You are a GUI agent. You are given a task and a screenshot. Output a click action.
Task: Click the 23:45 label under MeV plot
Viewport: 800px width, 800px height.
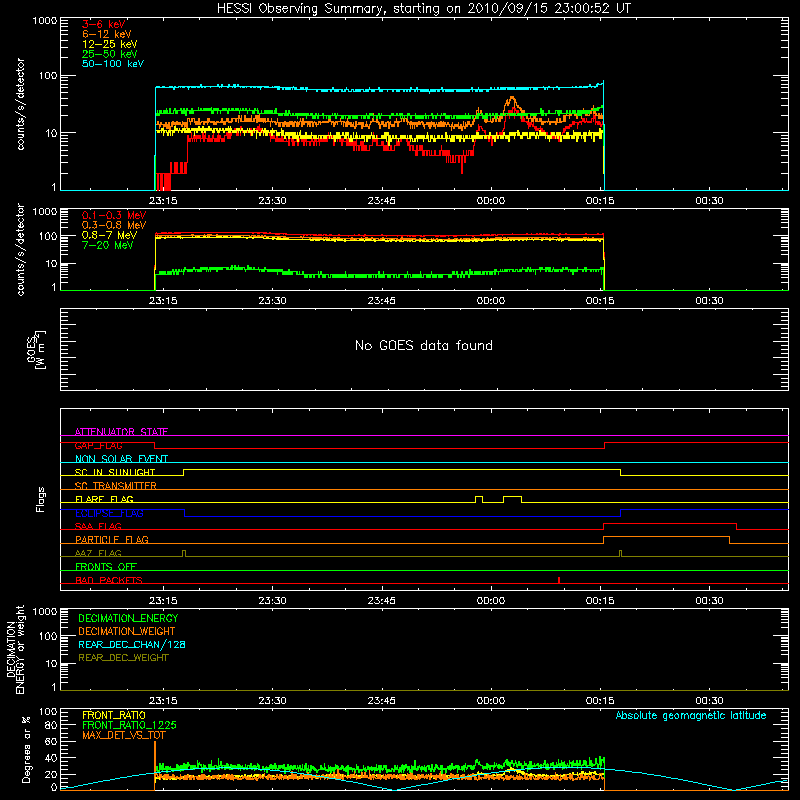(382, 301)
